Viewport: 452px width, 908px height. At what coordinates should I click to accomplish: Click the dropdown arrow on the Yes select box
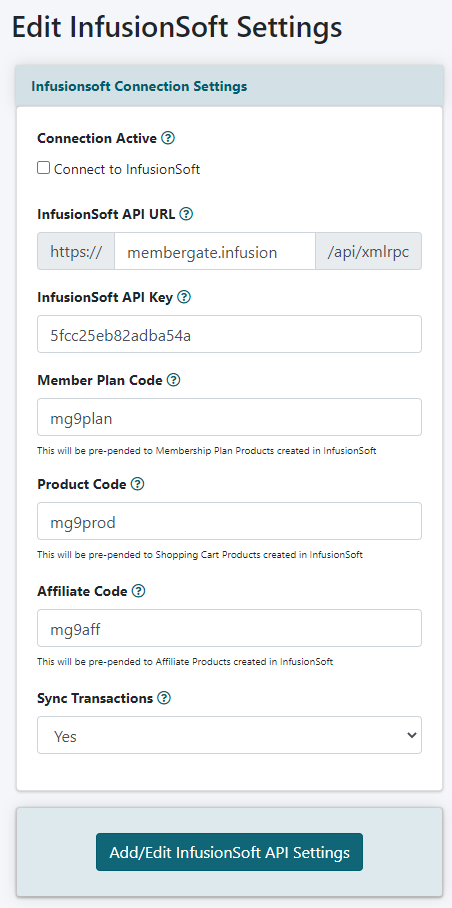pos(411,735)
